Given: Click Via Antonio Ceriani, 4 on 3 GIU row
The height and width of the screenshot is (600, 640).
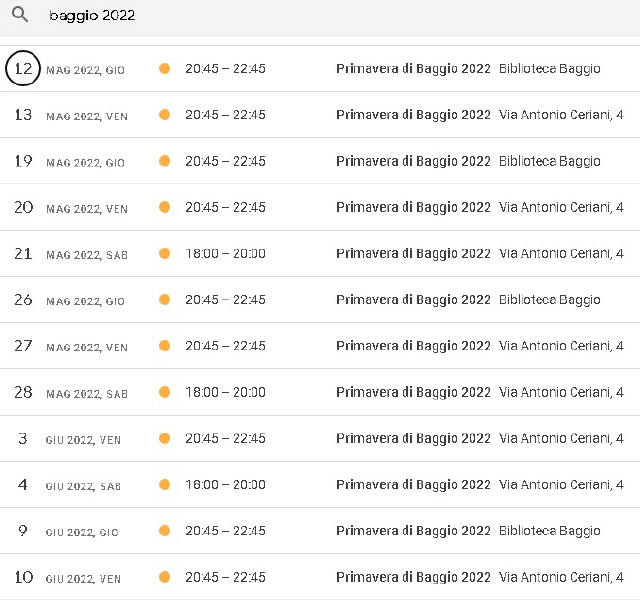Looking at the screenshot, I should (561, 439).
